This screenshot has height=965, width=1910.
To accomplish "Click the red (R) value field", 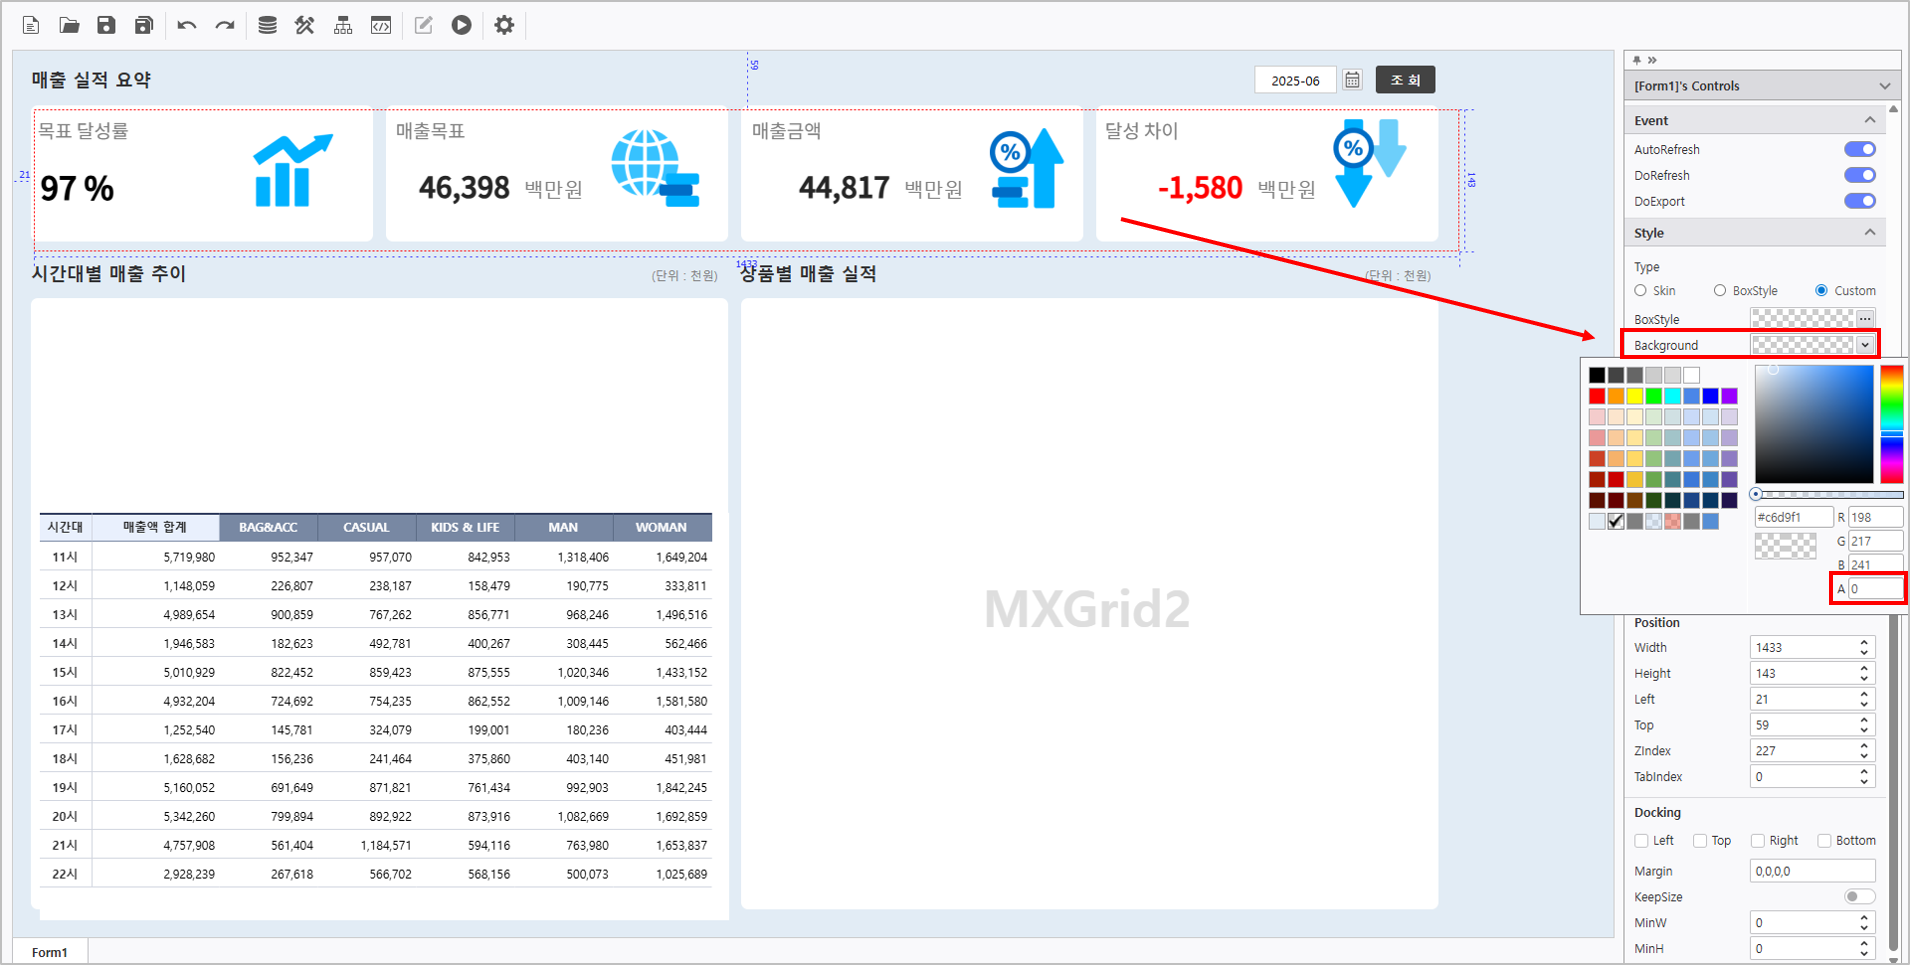I will click(x=1875, y=517).
